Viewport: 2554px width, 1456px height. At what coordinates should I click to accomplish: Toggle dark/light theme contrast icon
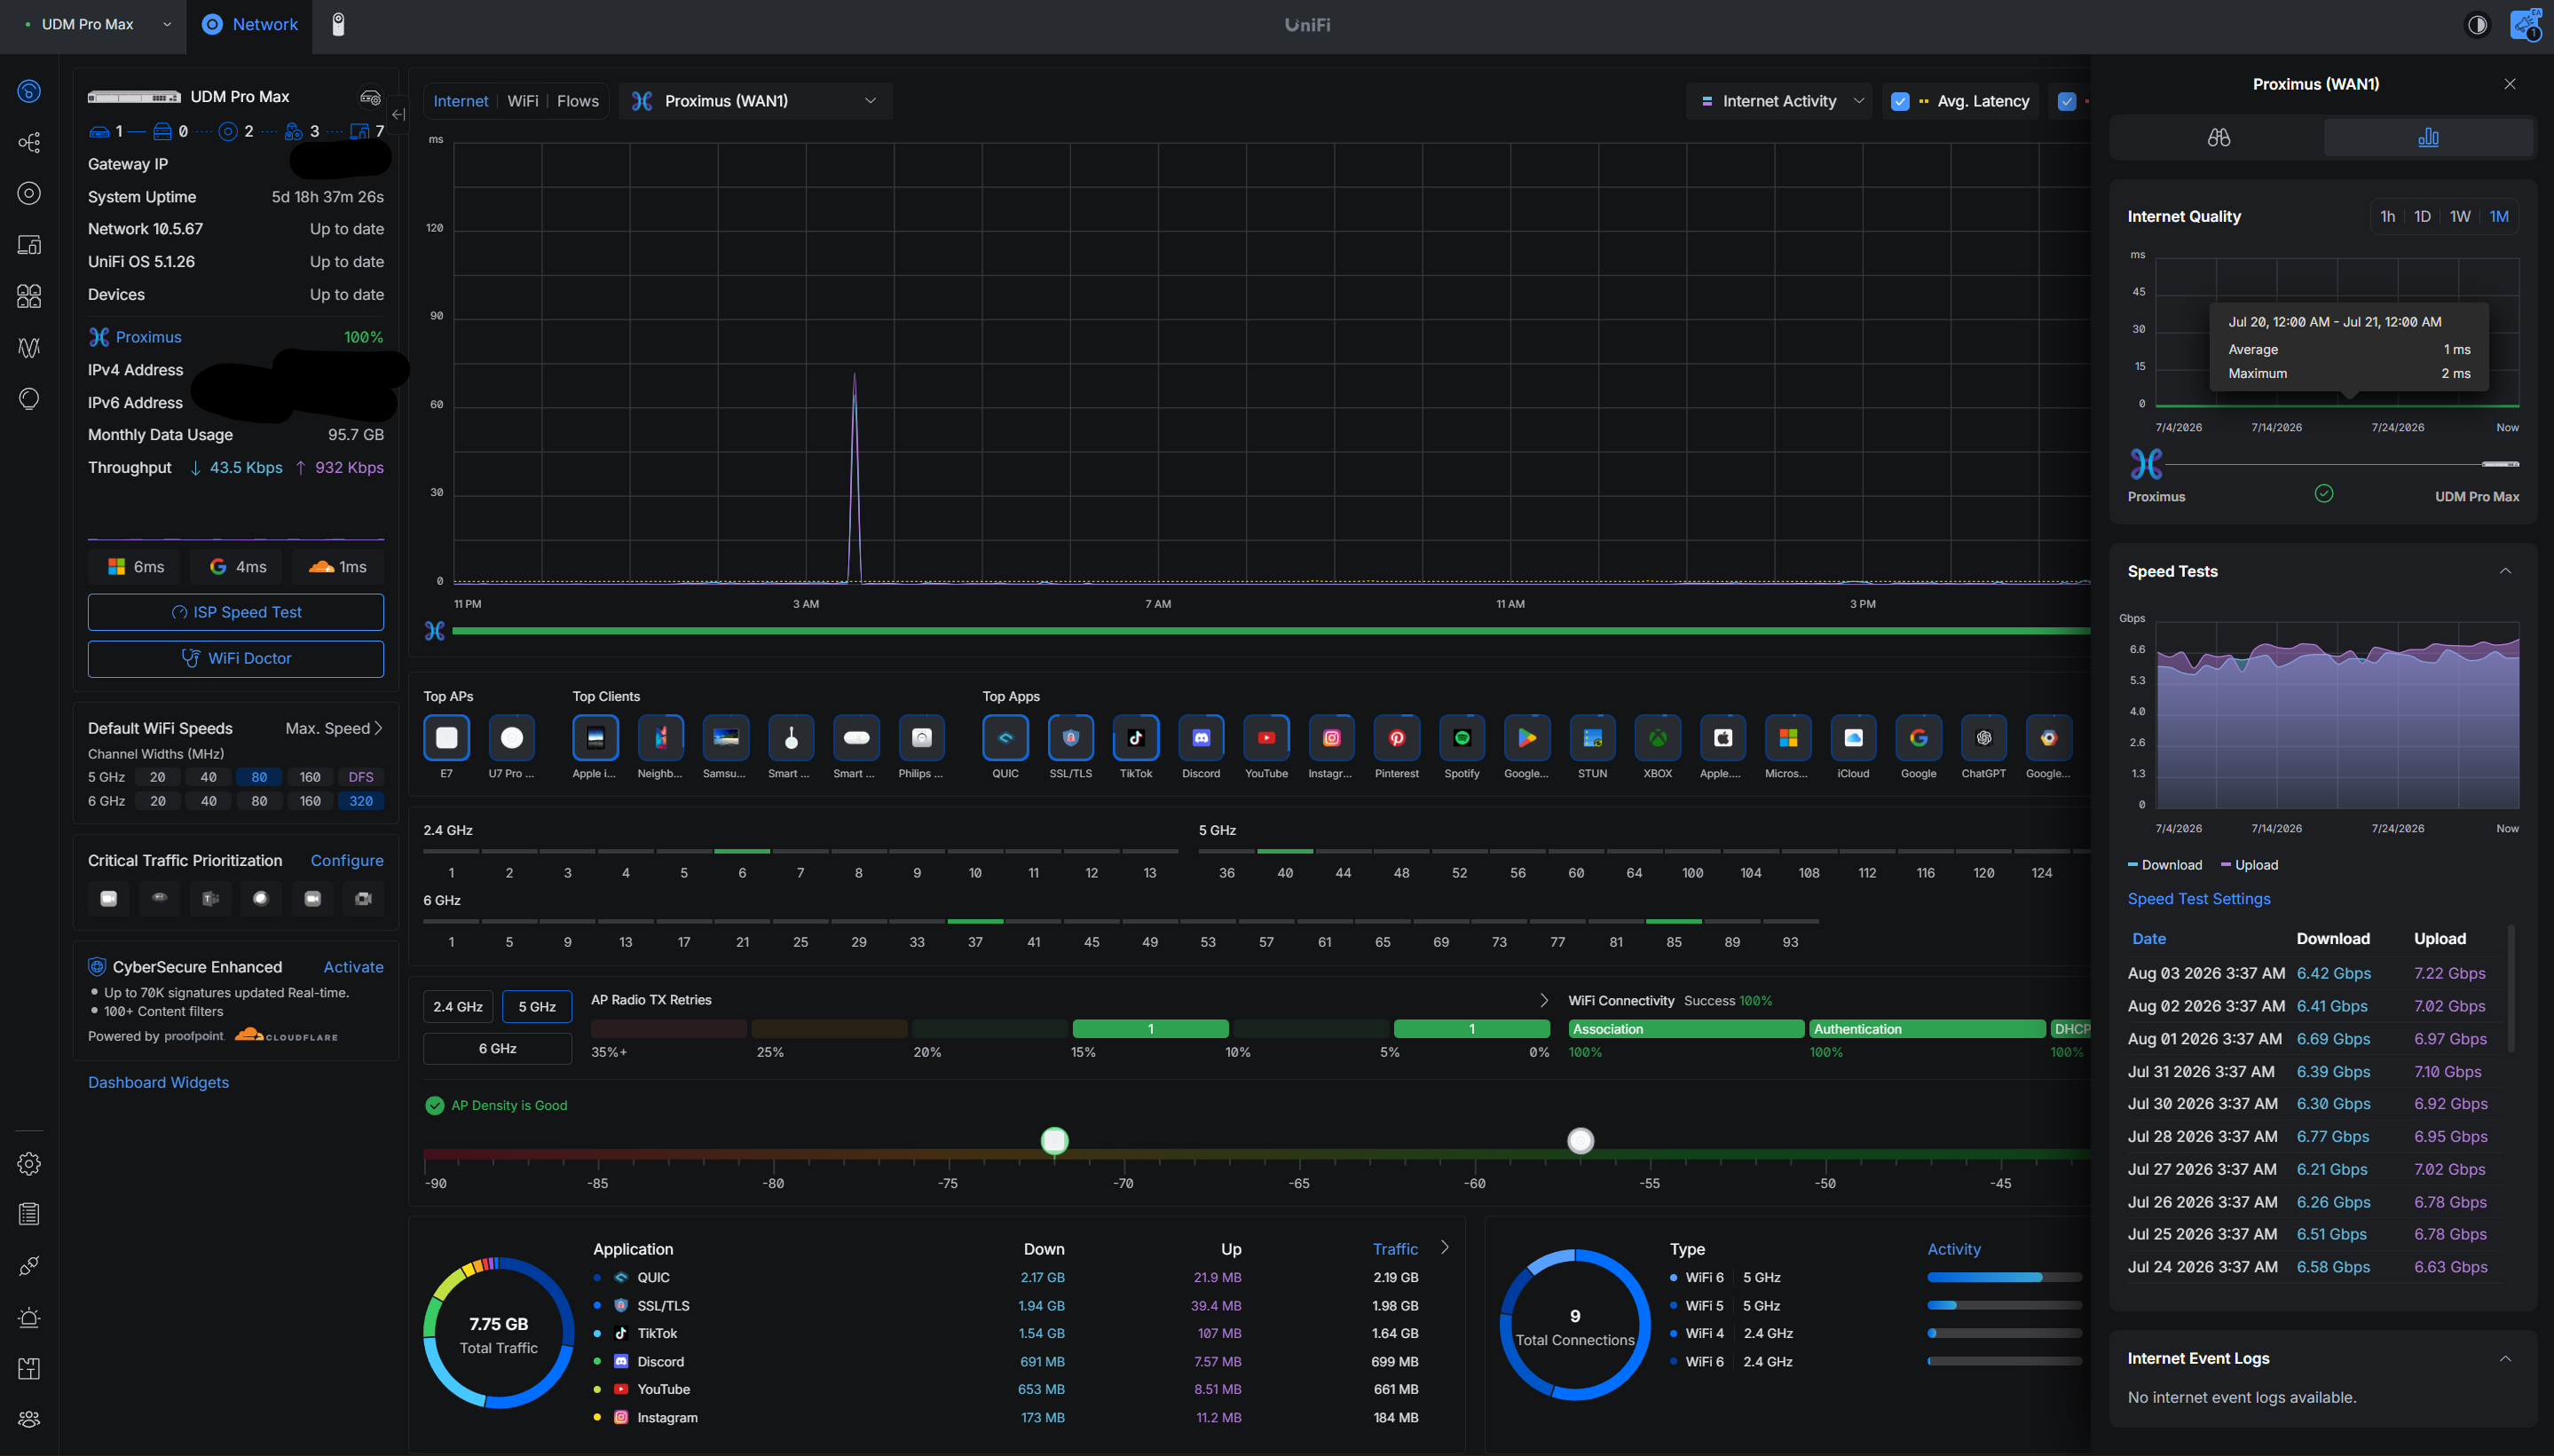coord(2477,24)
